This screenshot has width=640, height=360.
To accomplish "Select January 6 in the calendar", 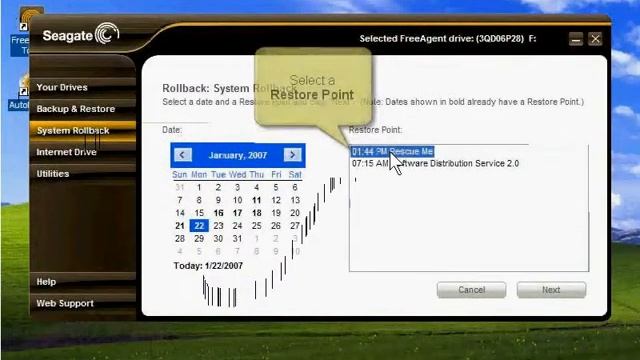I will (x=295, y=188).
